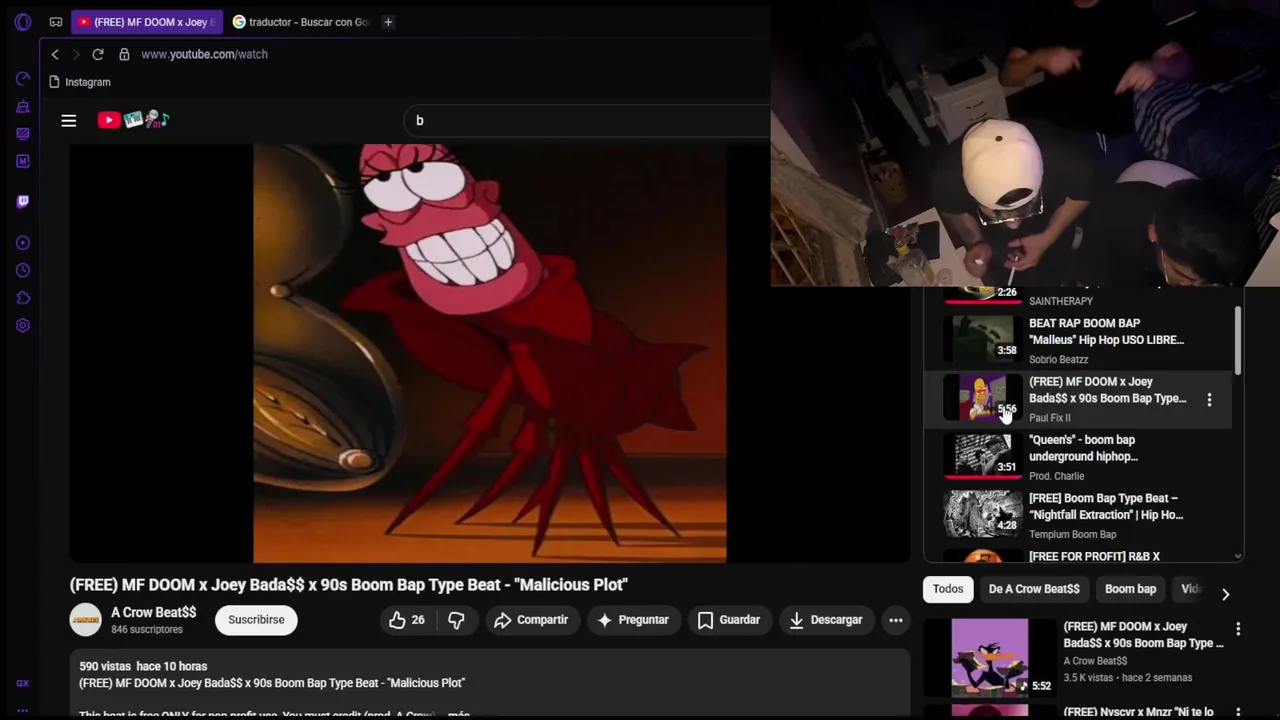The height and width of the screenshot is (720, 1280).
Task: Open Settings gear icon in sidebar
Action: point(23,325)
